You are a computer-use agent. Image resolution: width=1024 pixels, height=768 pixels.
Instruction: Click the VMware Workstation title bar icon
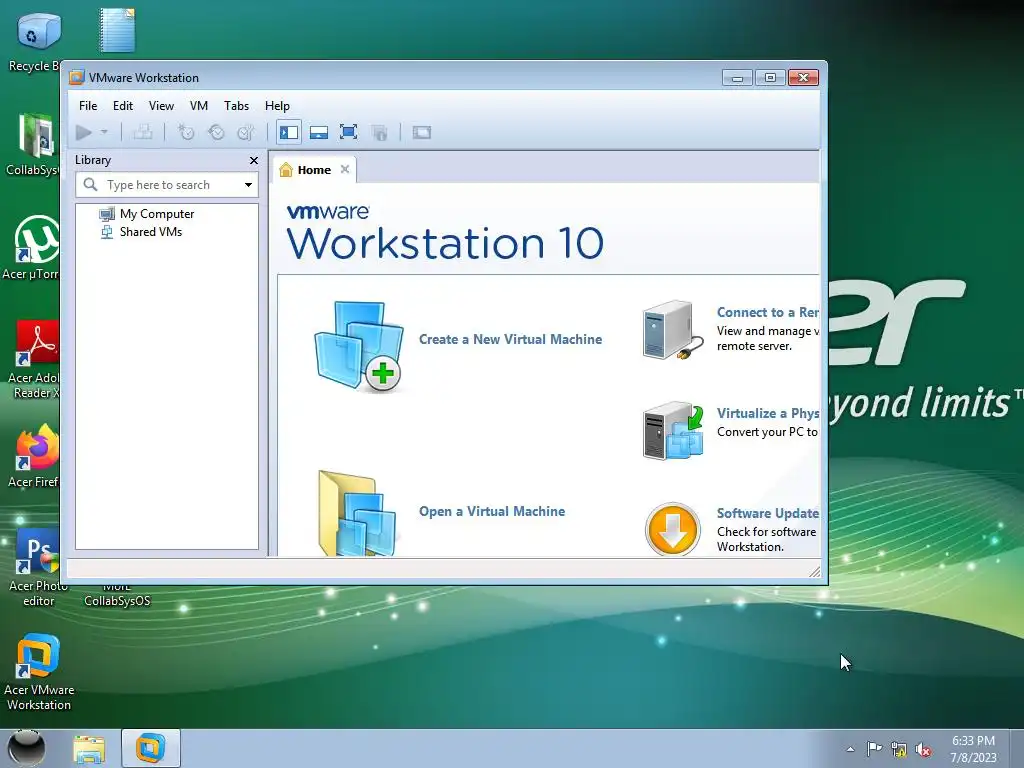77,78
